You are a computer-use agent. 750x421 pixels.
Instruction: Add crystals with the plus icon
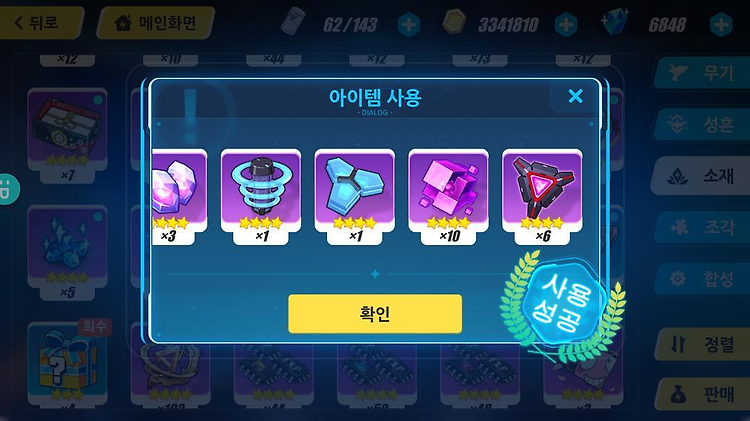coord(721,24)
